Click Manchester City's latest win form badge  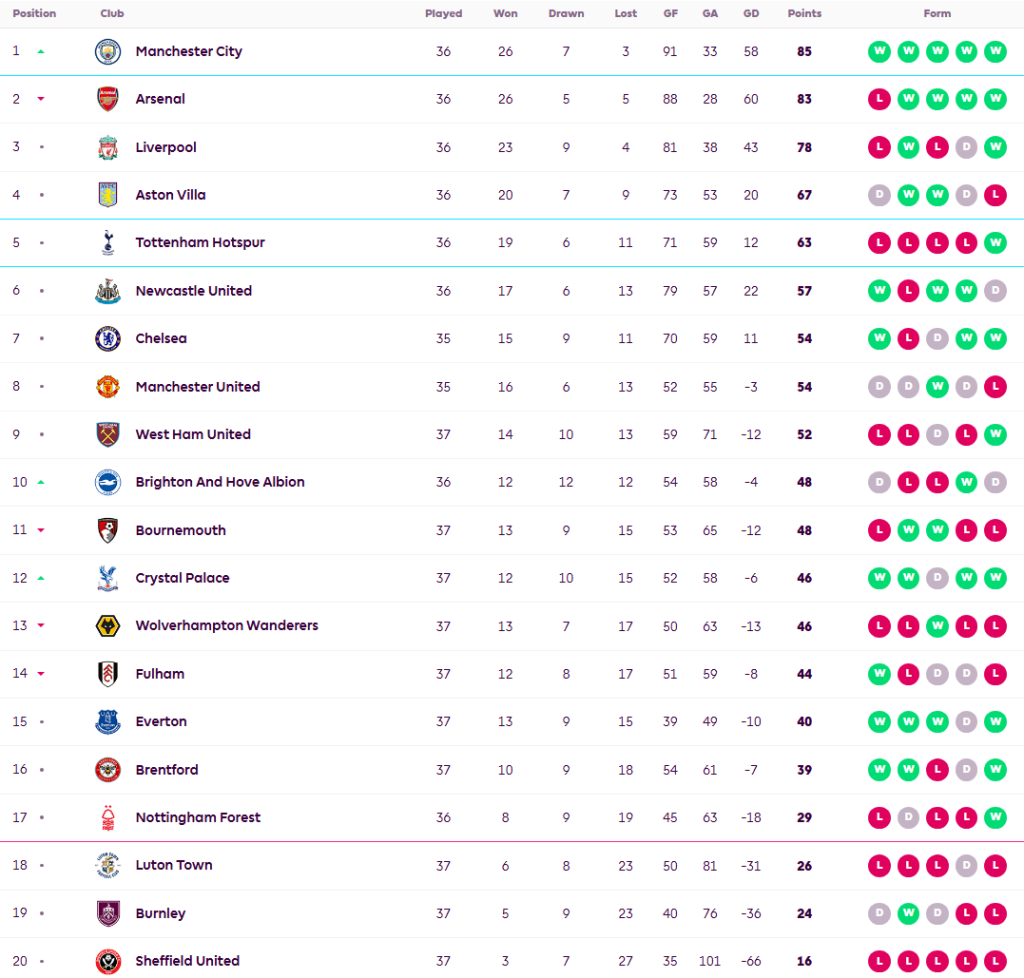[x=995, y=52]
